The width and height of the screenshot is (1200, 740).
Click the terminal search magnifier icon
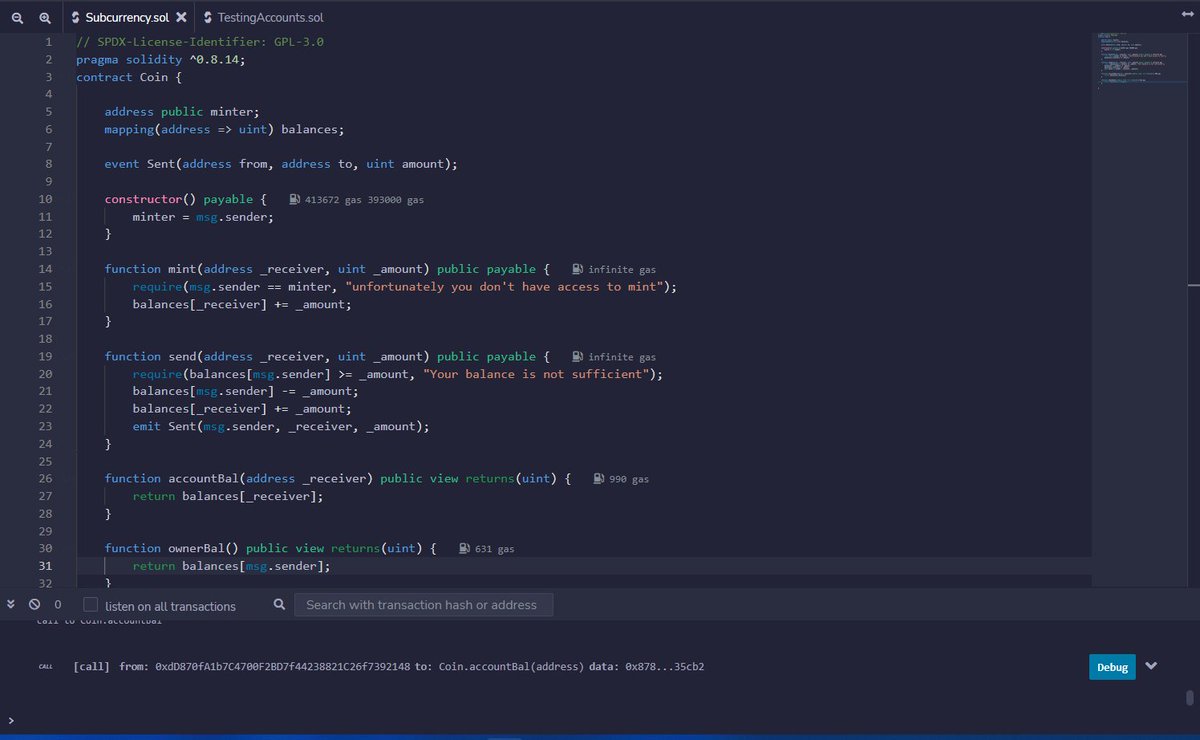point(280,605)
